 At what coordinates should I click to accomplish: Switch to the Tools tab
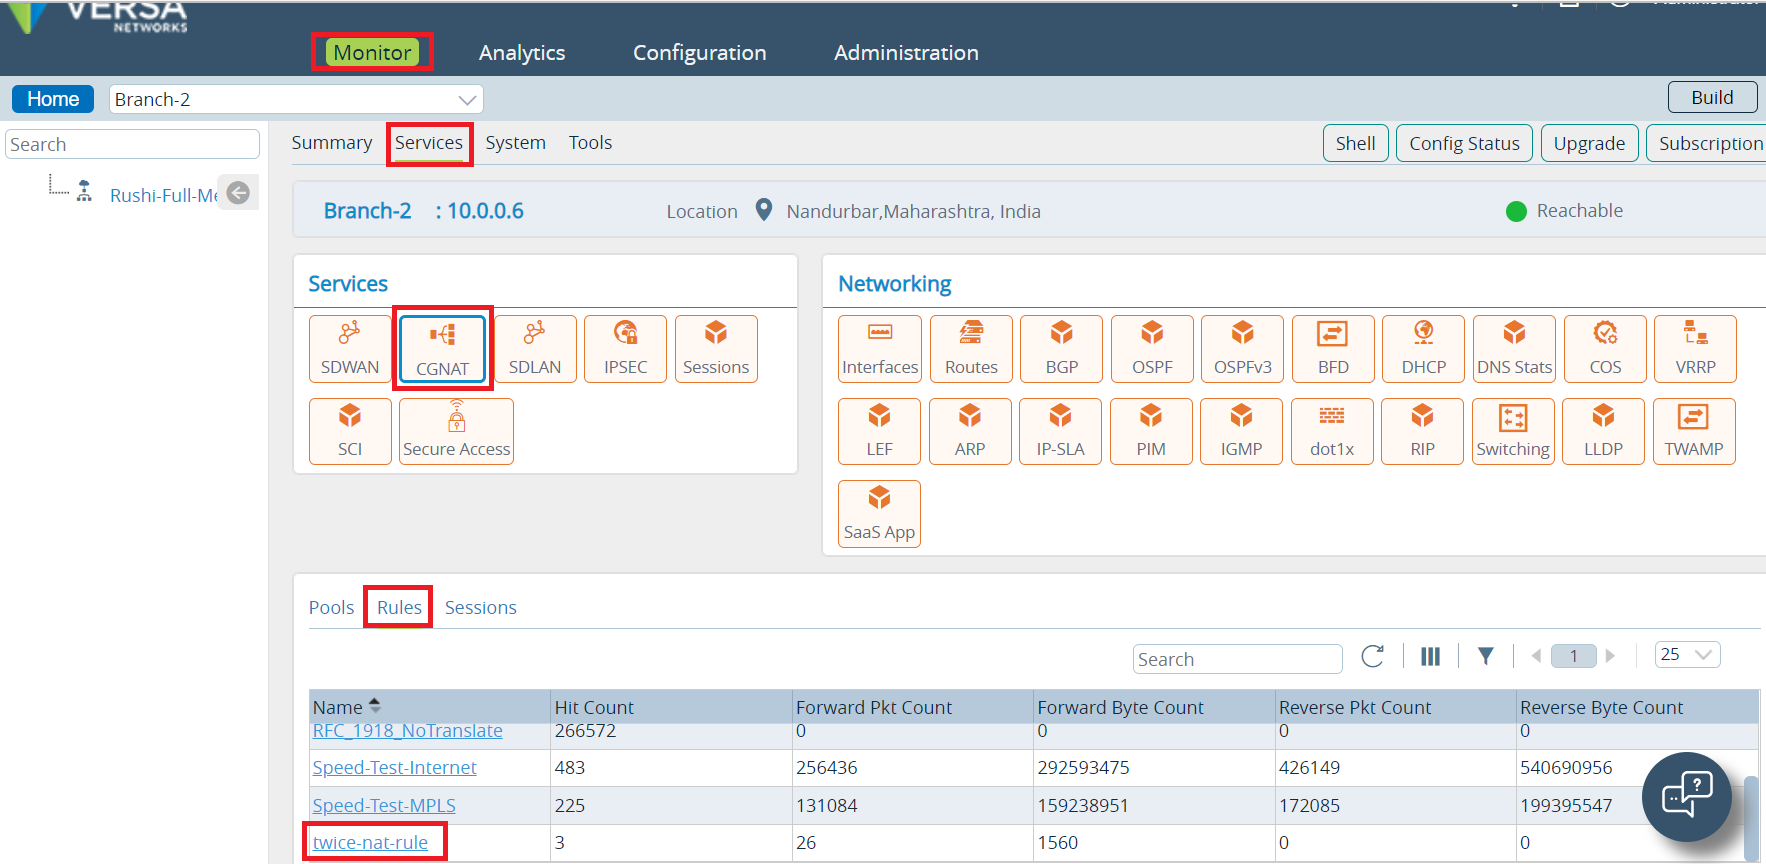click(x=591, y=143)
